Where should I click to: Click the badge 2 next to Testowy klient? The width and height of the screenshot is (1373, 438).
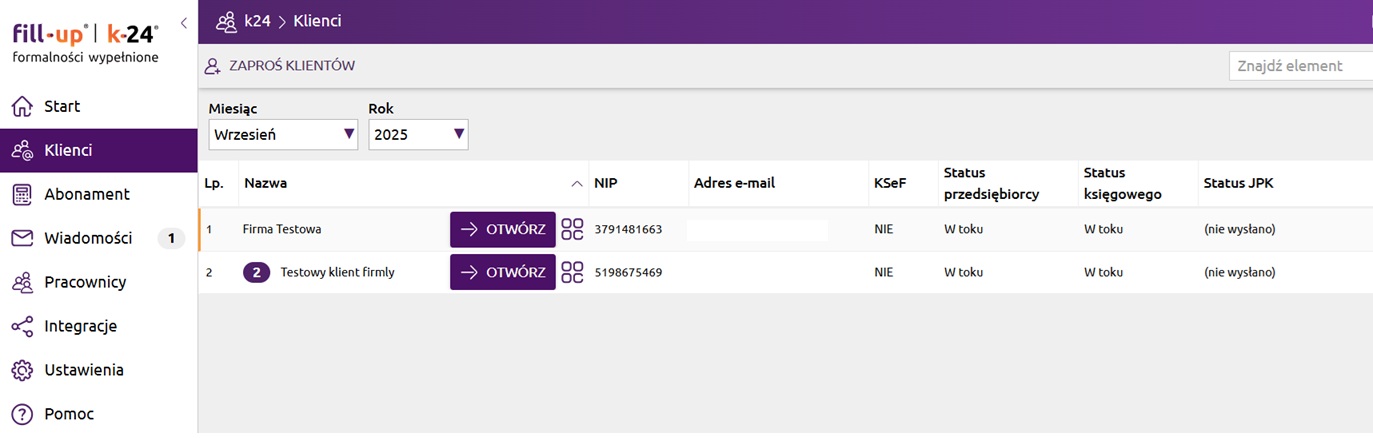[257, 272]
